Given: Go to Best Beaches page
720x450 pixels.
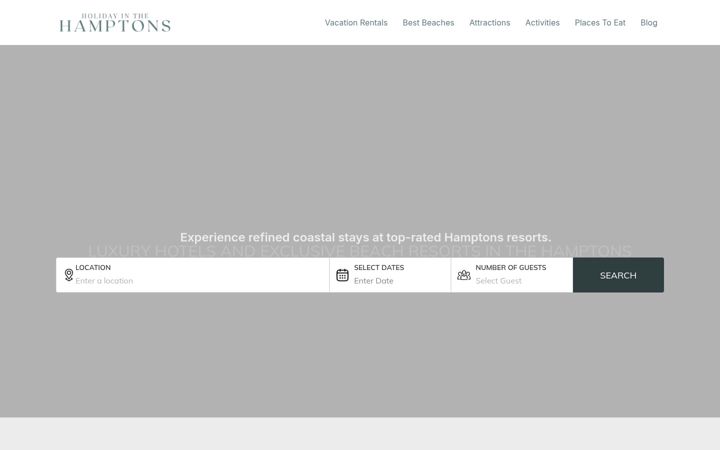Looking at the screenshot, I should click(x=428, y=22).
